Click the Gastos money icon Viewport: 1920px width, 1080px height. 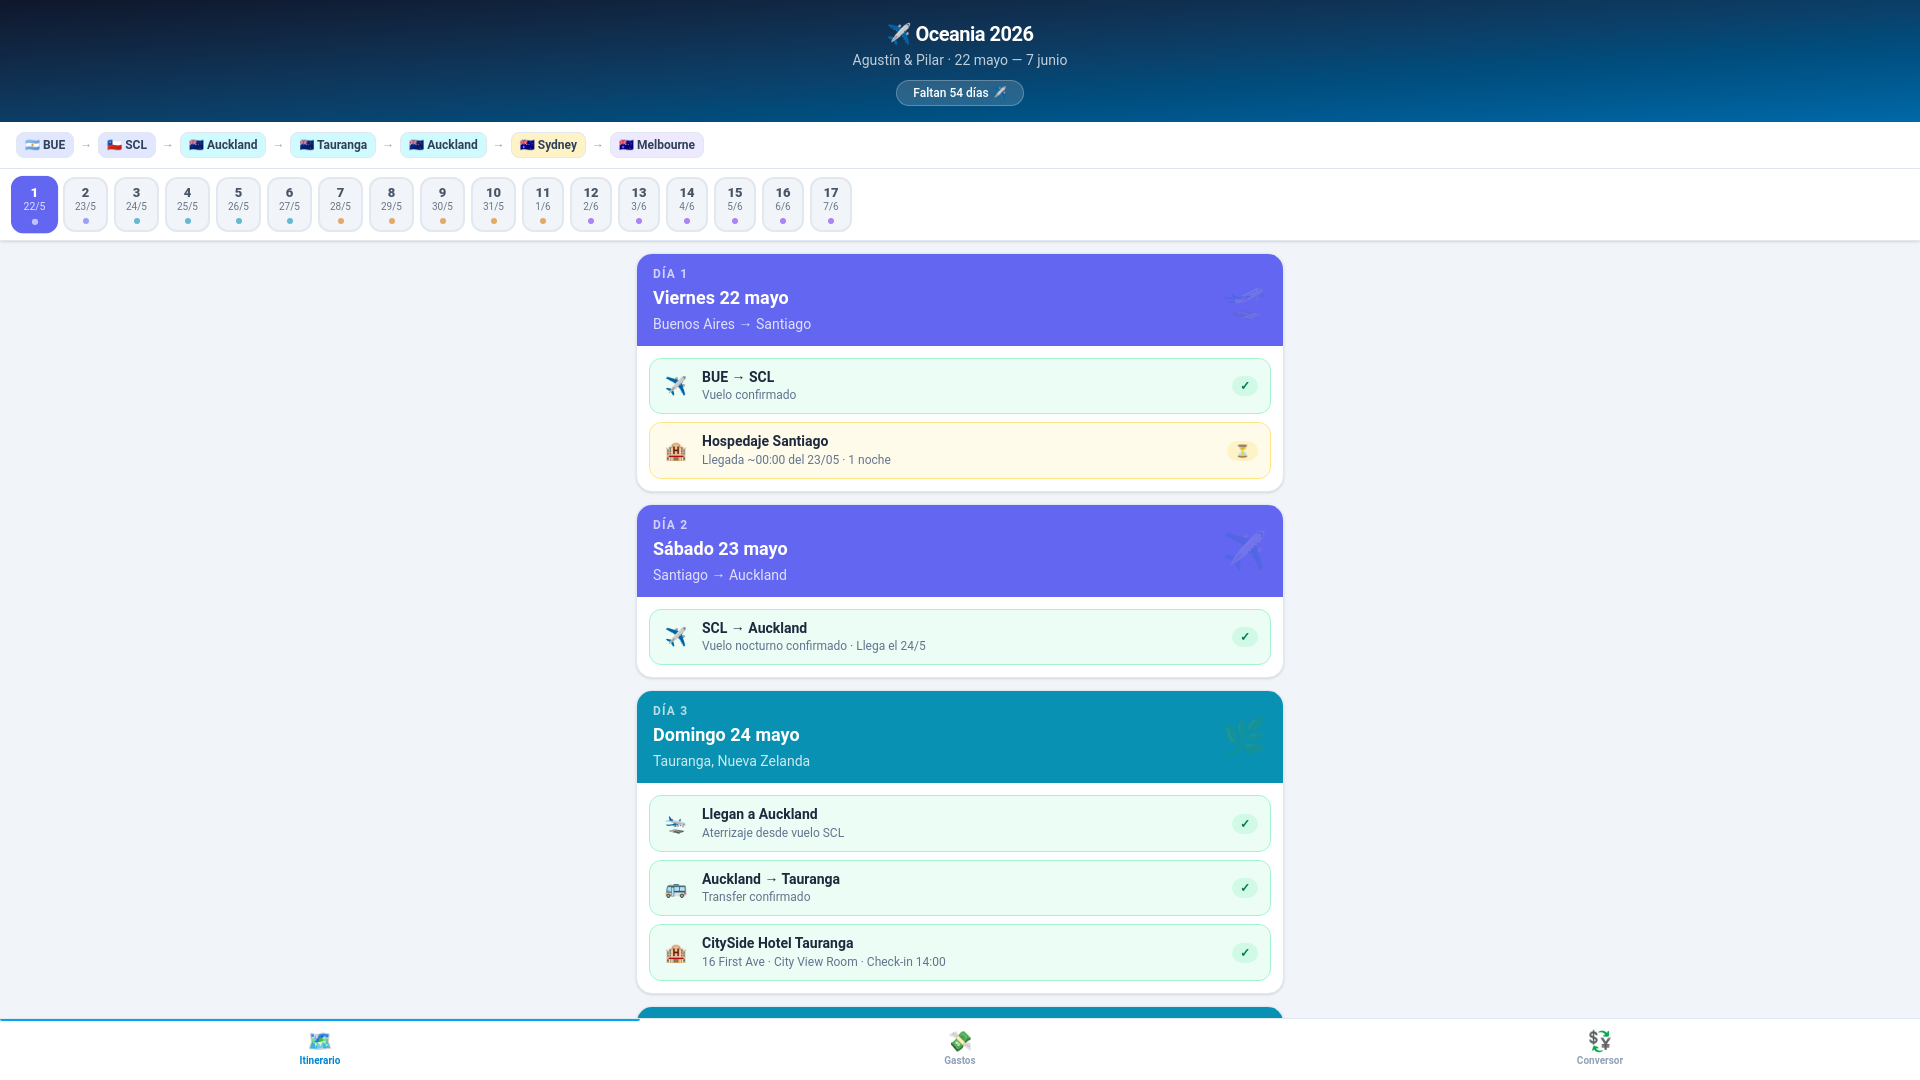point(960,1041)
